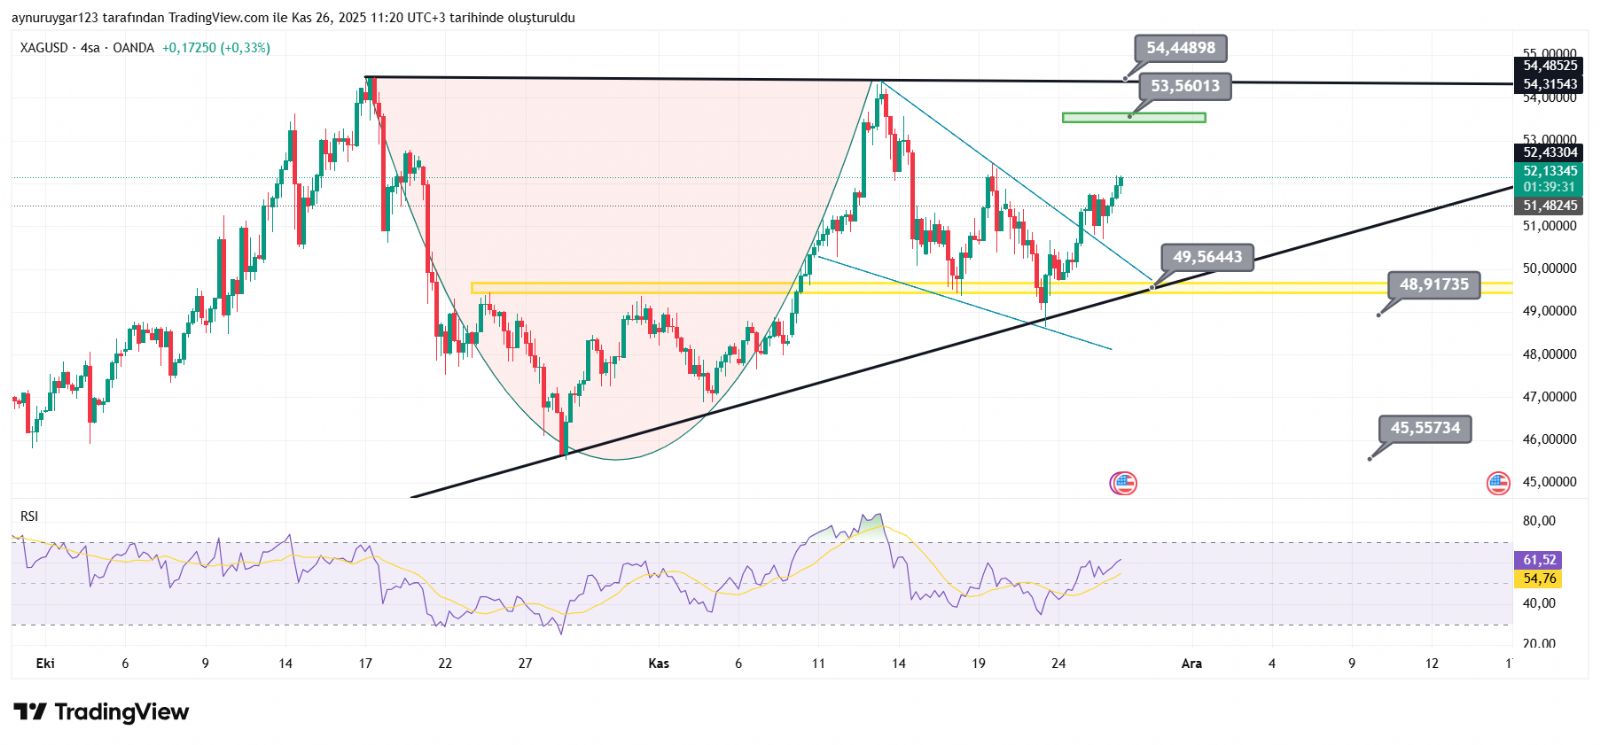Click the purple RSI value 61,52 tag

coord(1539,560)
